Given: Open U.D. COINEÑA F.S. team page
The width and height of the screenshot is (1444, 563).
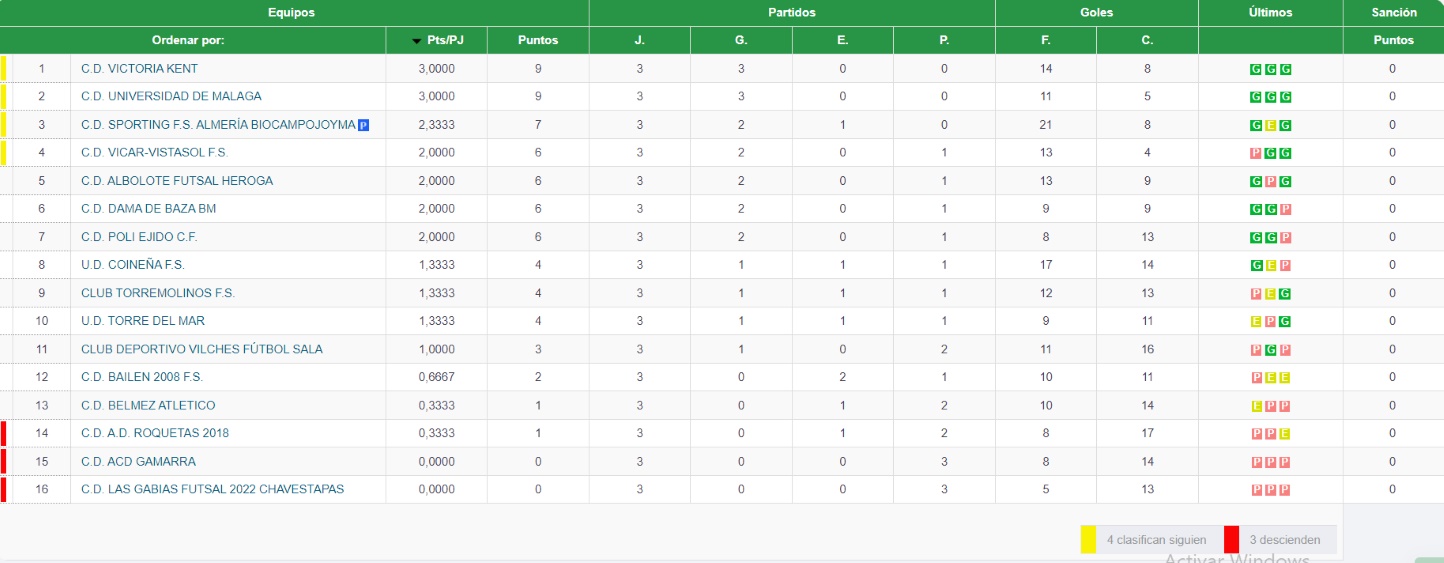Looking at the screenshot, I should coord(133,265).
